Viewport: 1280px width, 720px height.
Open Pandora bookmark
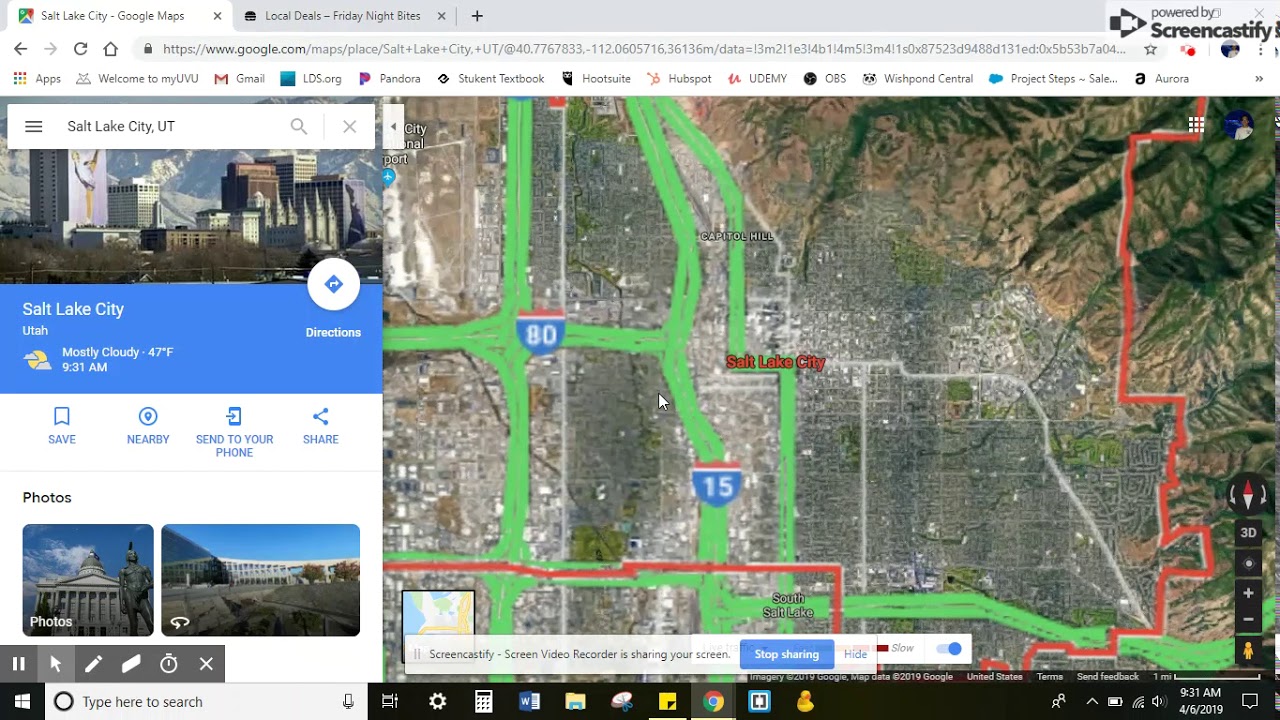[389, 79]
